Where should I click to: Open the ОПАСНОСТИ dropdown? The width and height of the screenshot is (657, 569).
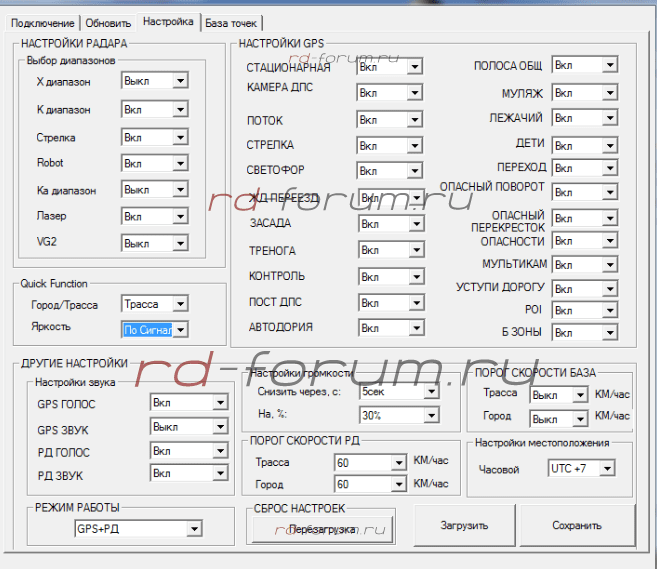coord(585,241)
